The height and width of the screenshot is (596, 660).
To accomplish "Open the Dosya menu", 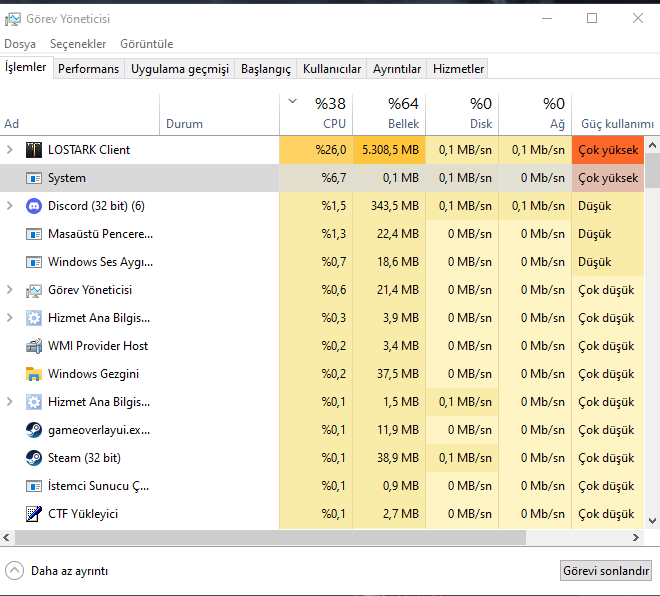I will pos(20,44).
